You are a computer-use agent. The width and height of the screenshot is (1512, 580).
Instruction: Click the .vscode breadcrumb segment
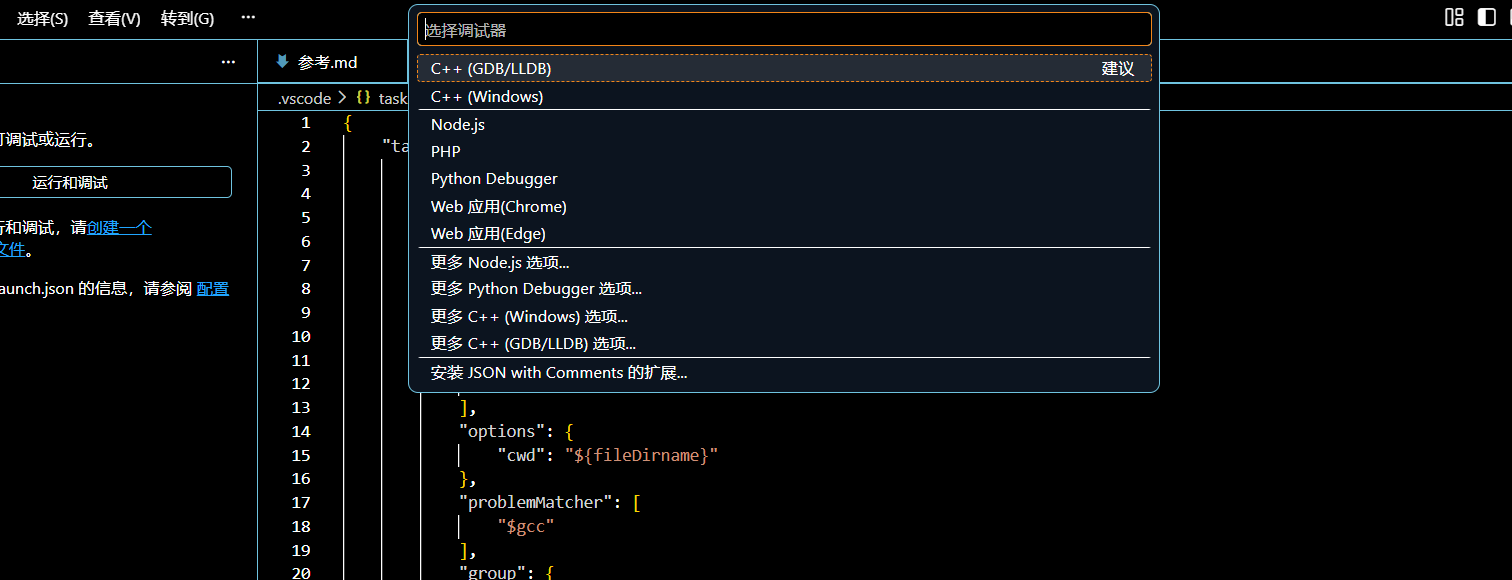[304, 98]
